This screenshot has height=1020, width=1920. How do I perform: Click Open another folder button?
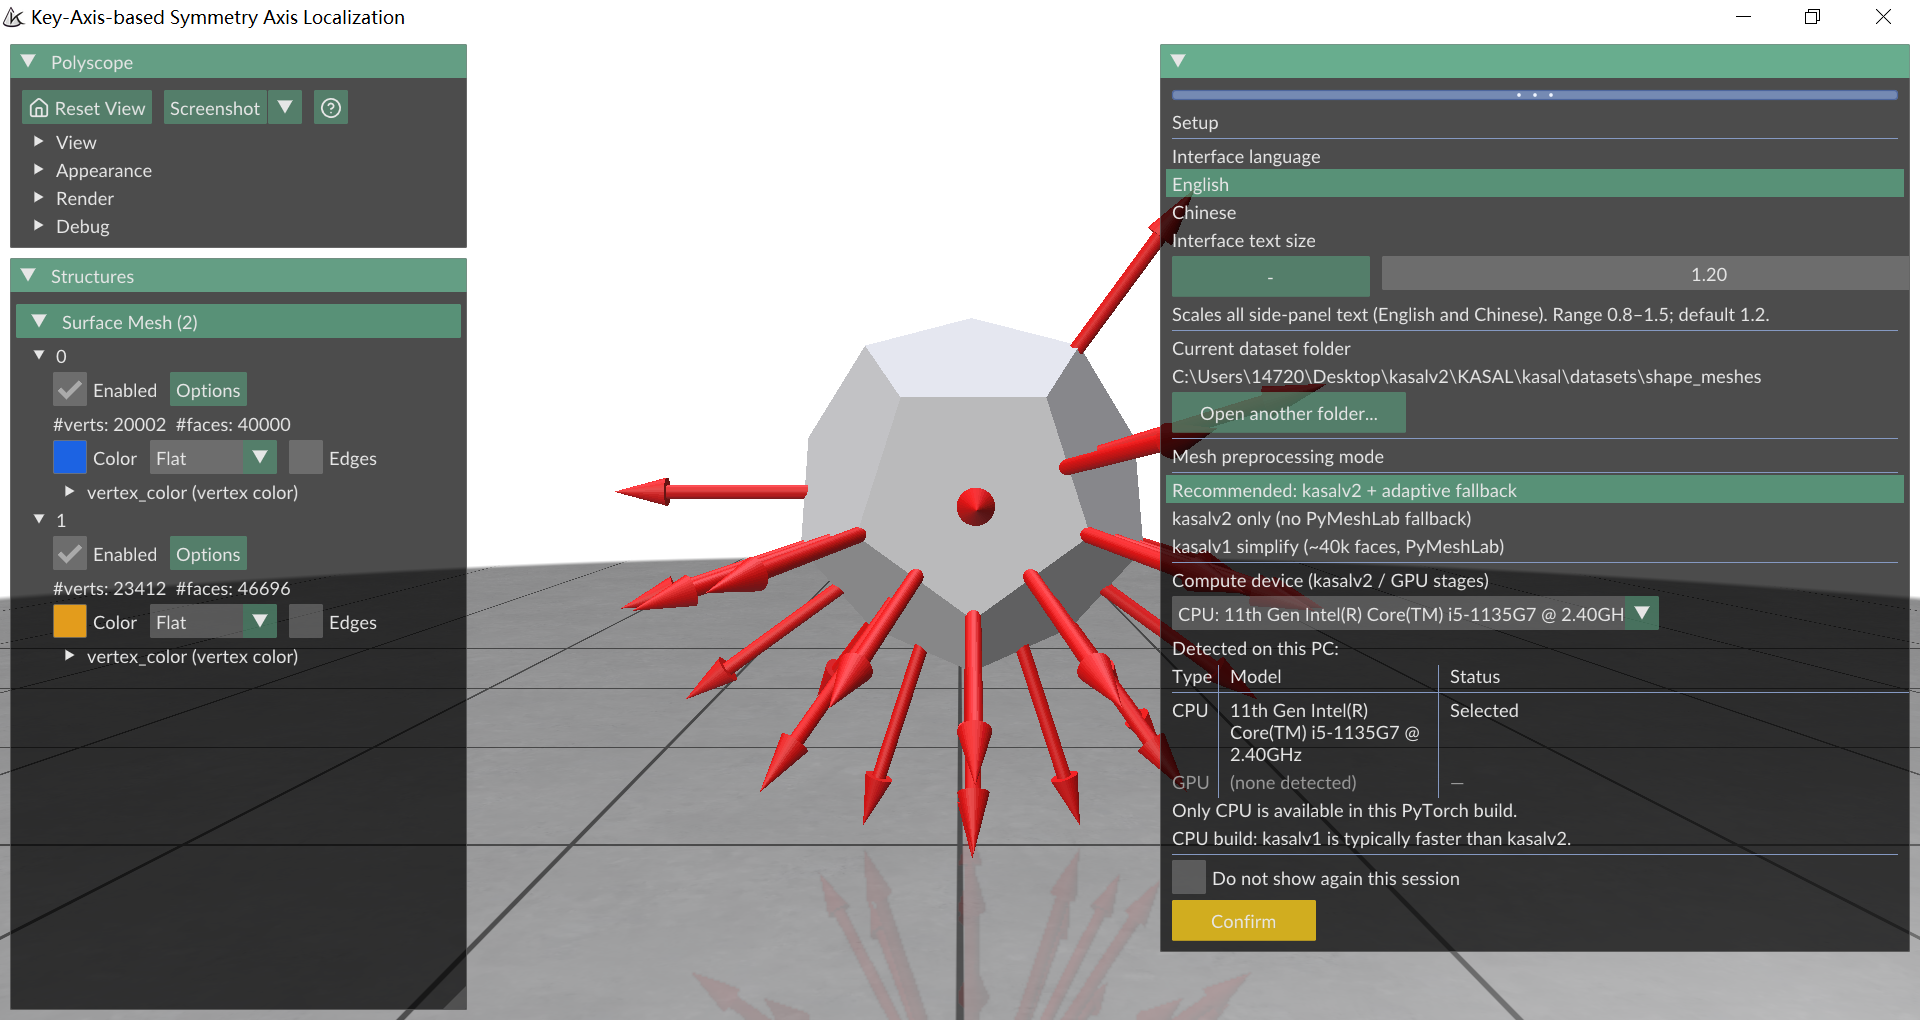[x=1289, y=413]
